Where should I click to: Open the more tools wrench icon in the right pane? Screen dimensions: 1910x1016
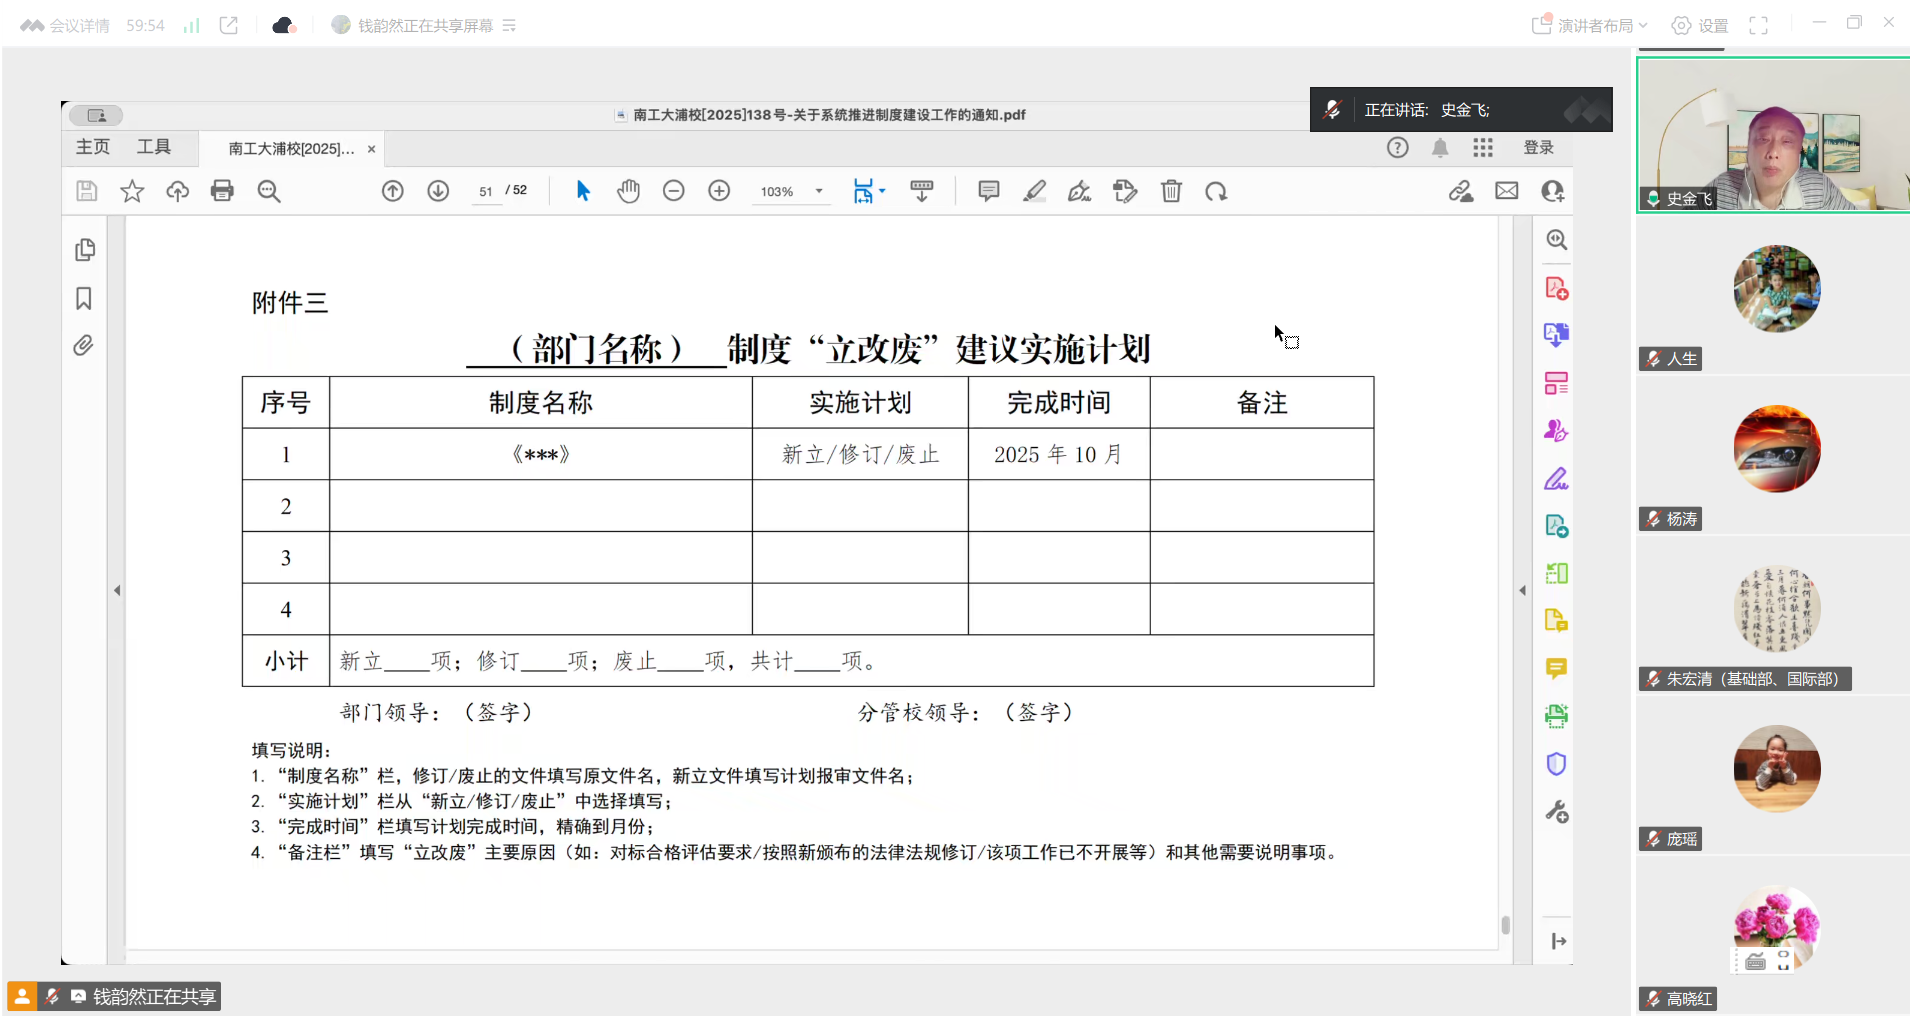tap(1556, 812)
